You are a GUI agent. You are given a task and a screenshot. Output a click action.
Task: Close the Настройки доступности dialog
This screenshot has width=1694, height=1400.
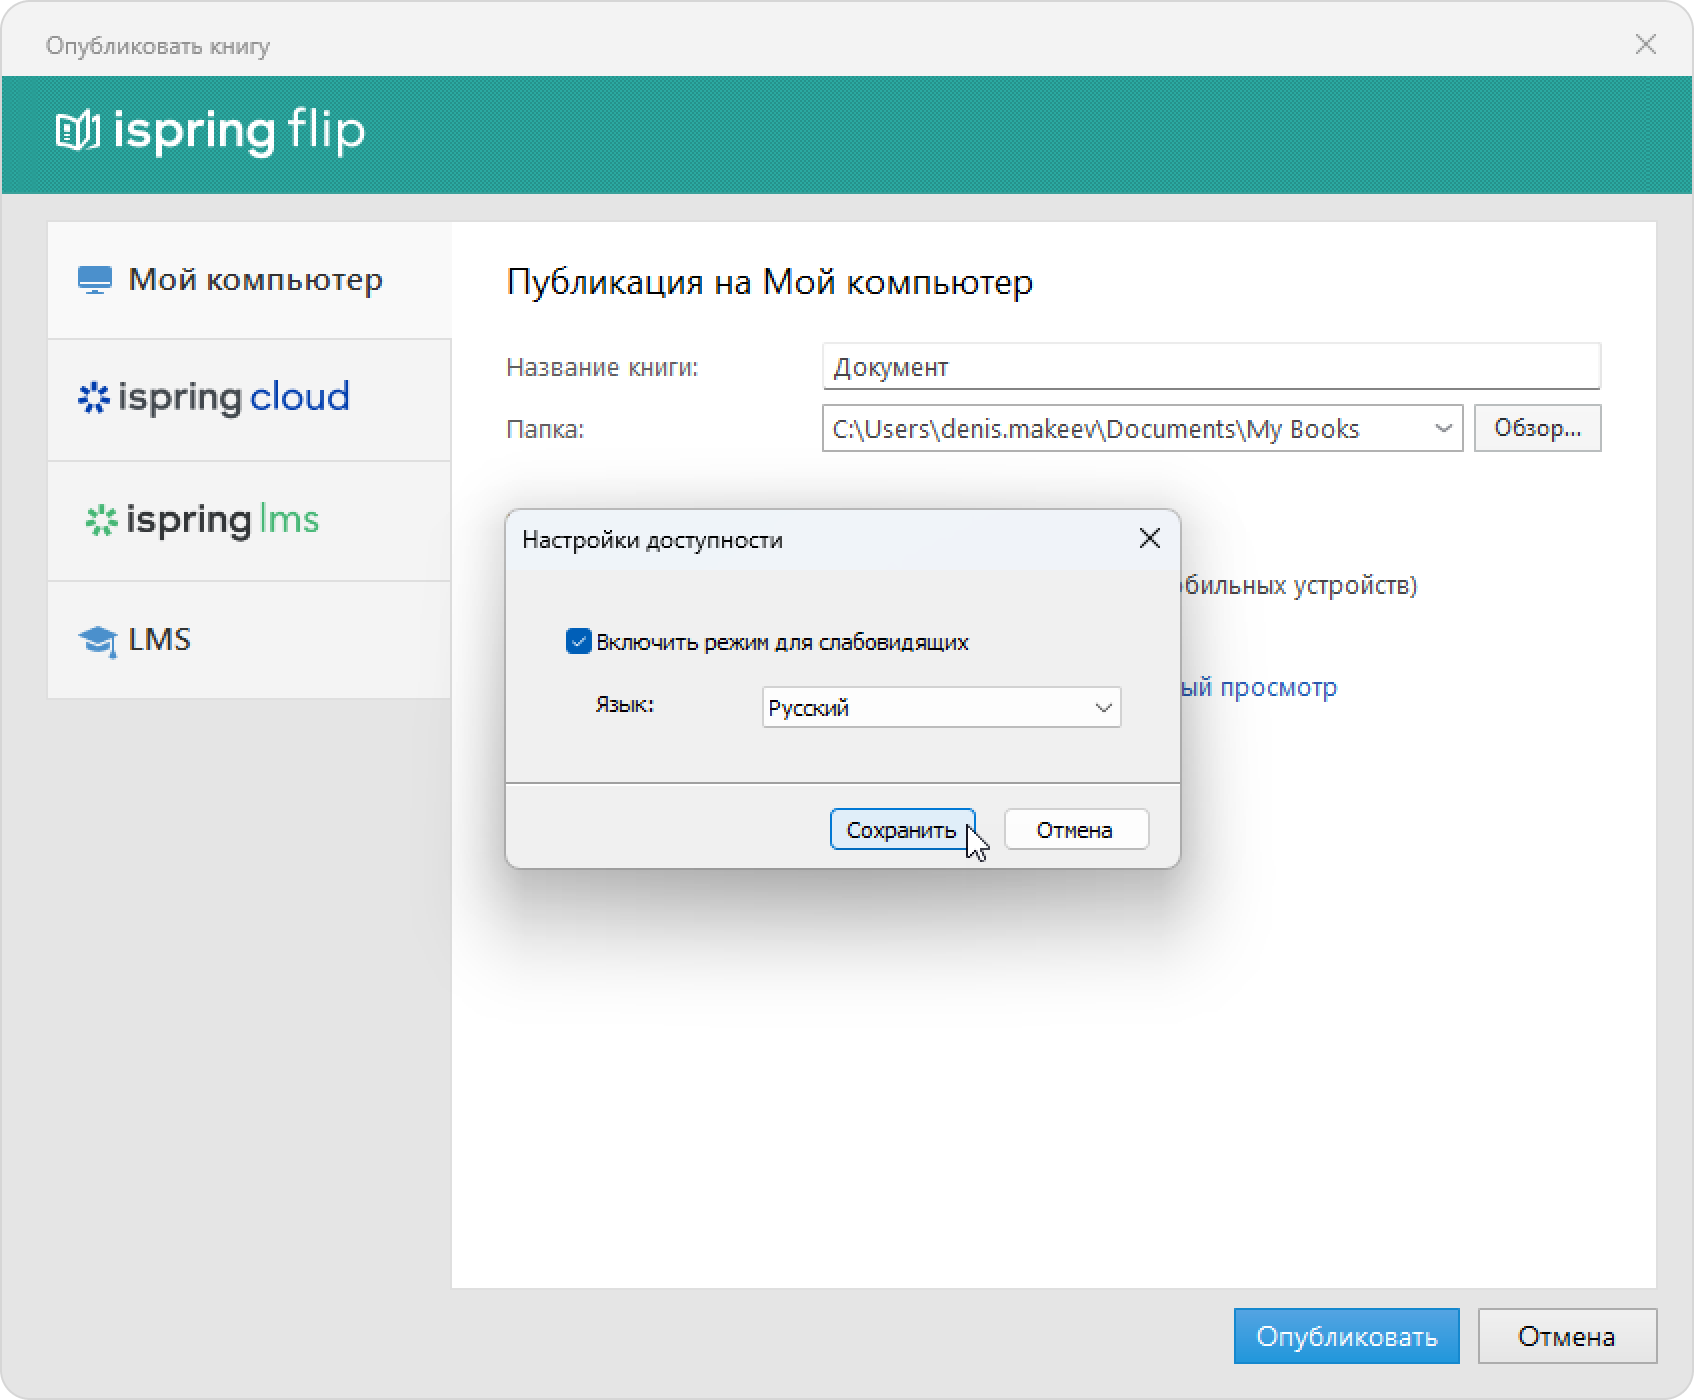[x=1150, y=539]
